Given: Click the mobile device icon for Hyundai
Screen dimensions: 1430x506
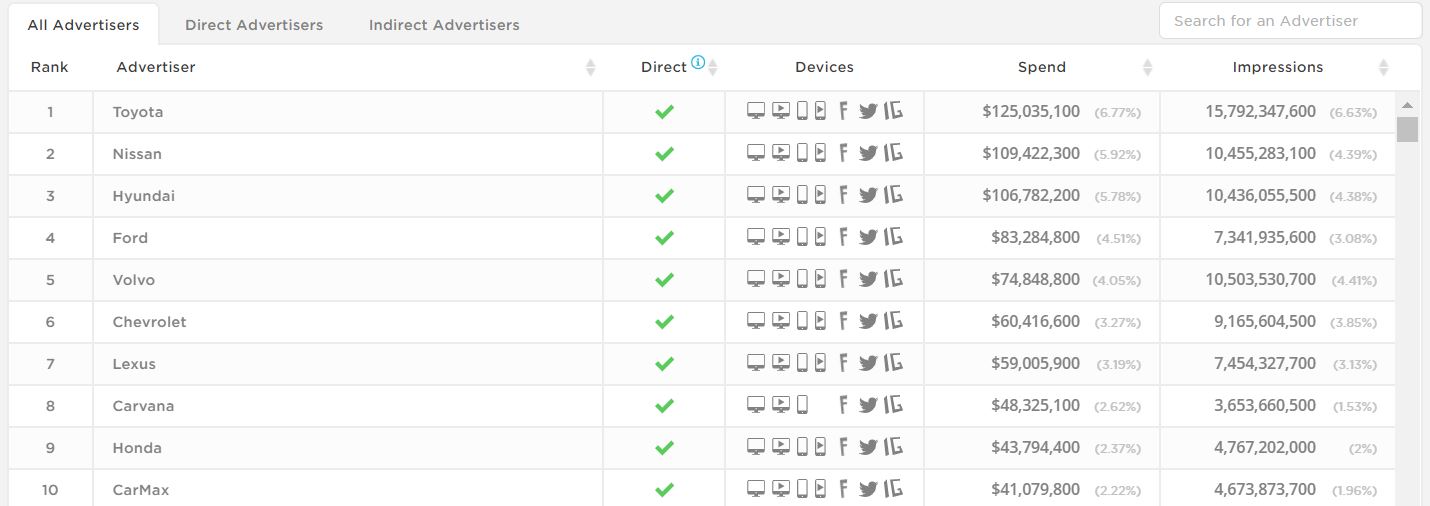Looking at the screenshot, I should click(x=802, y=195).
